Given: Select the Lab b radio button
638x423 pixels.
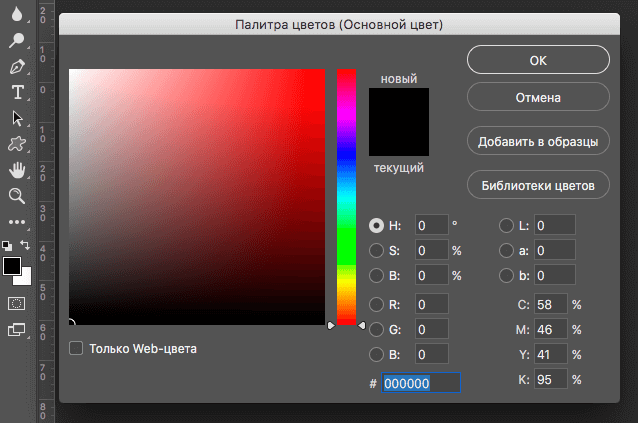Looking at the screenshot, I should 506,276.
